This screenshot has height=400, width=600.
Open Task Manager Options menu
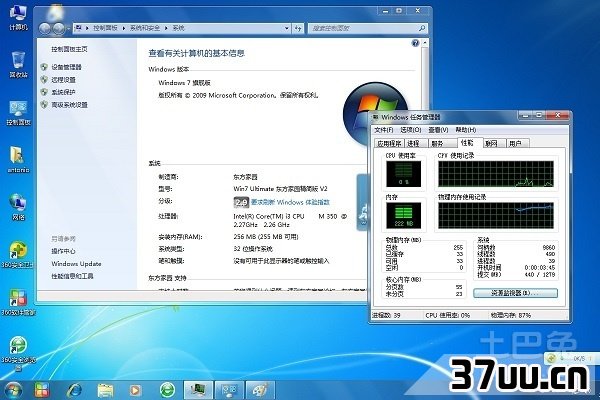pos(411,130)
